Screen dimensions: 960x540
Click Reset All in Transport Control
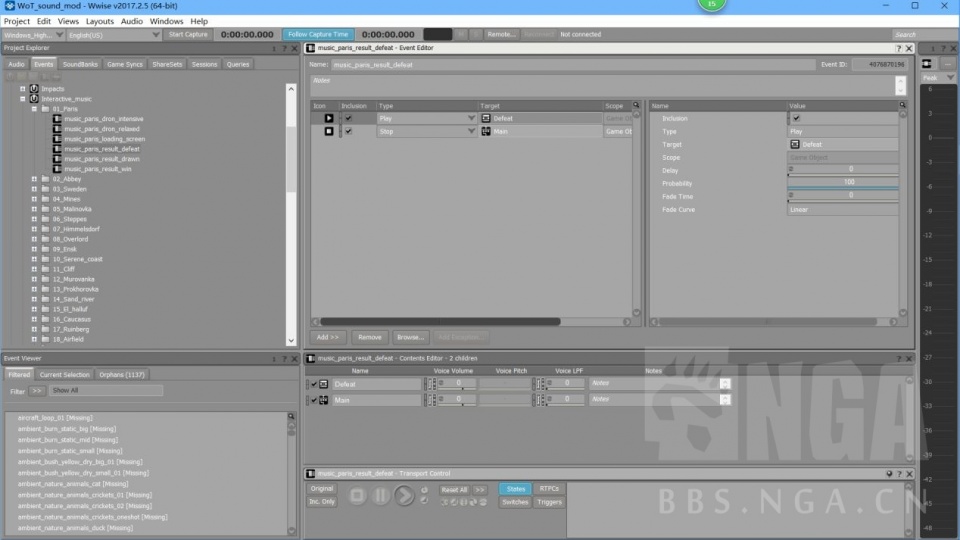[454, 490]
